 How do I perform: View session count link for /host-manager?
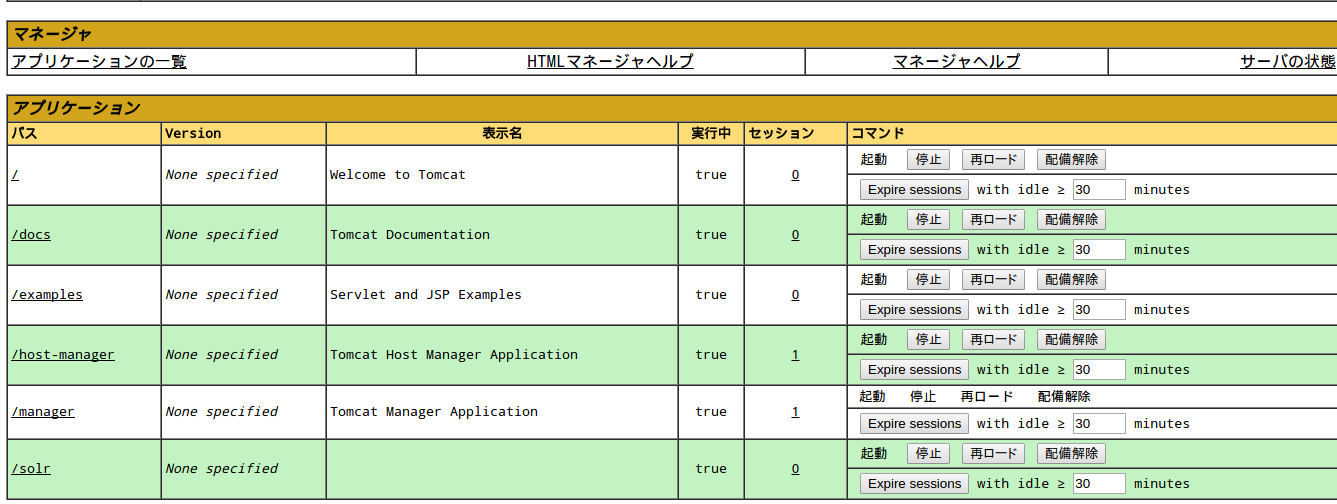tap(795, 355)
